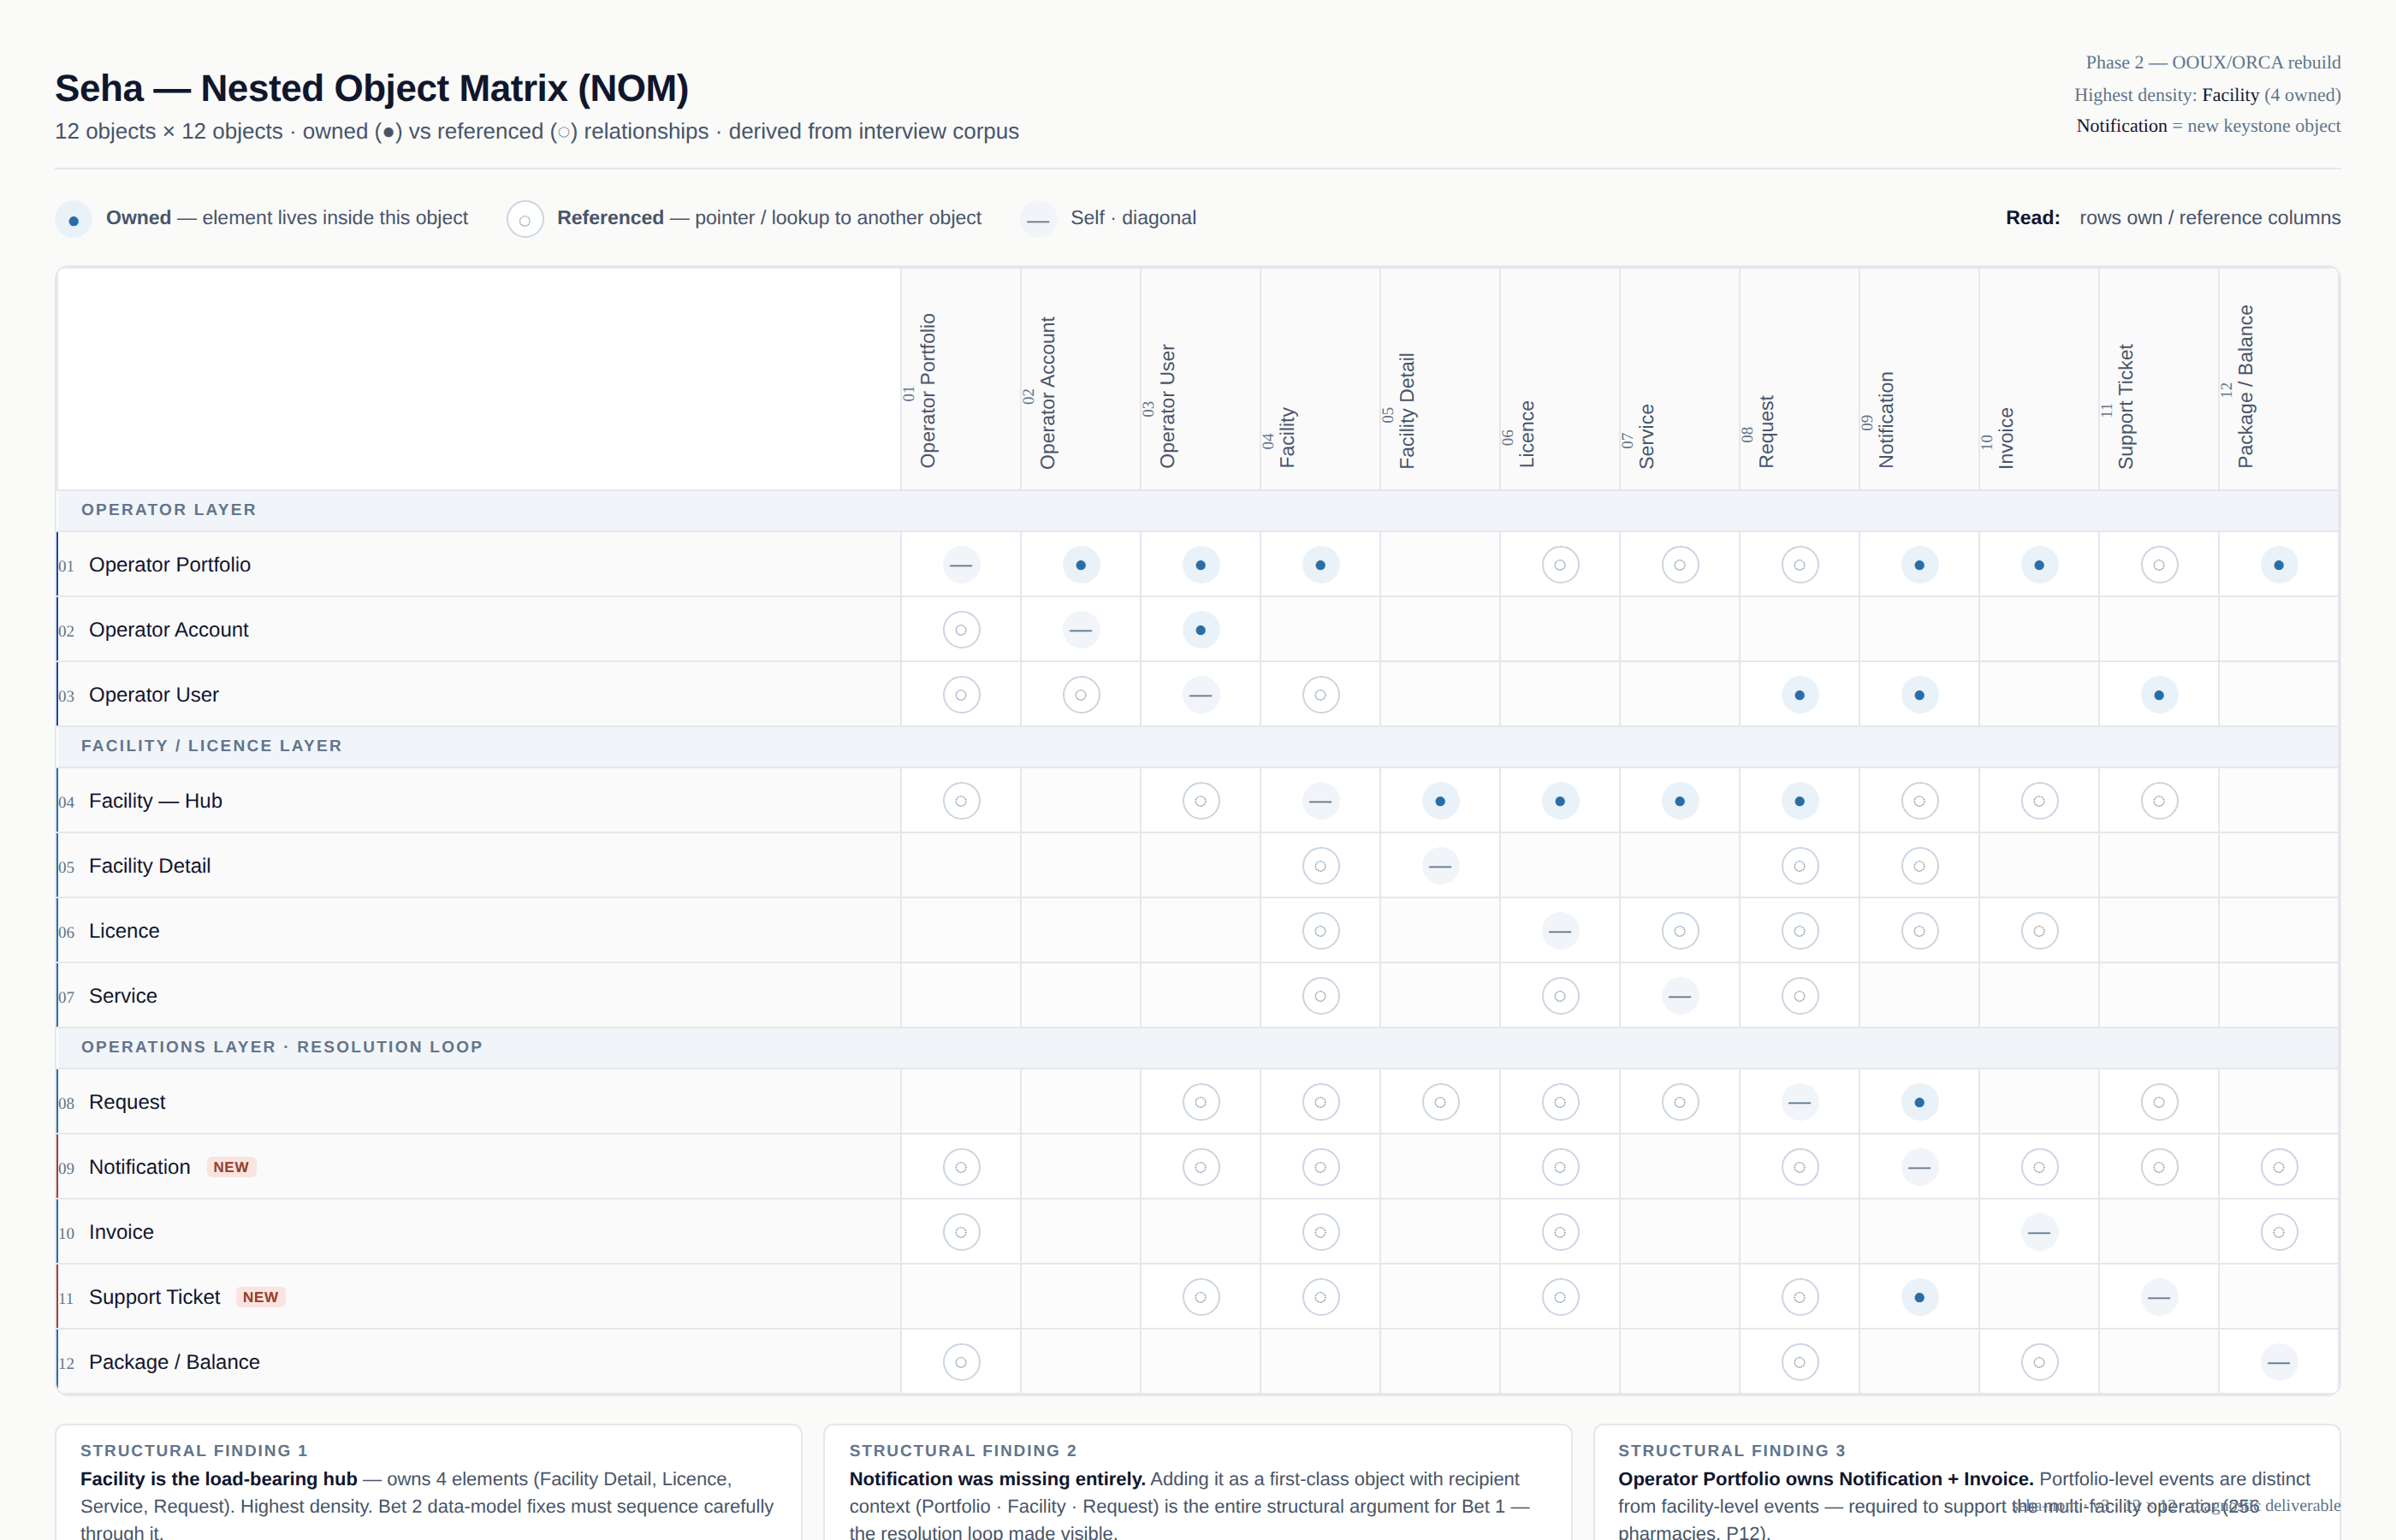Viewport: 2396px width, 1540px height.
Task: Collapse the FACILITY / LICENCE LAYER section
Action: [211, 745]
